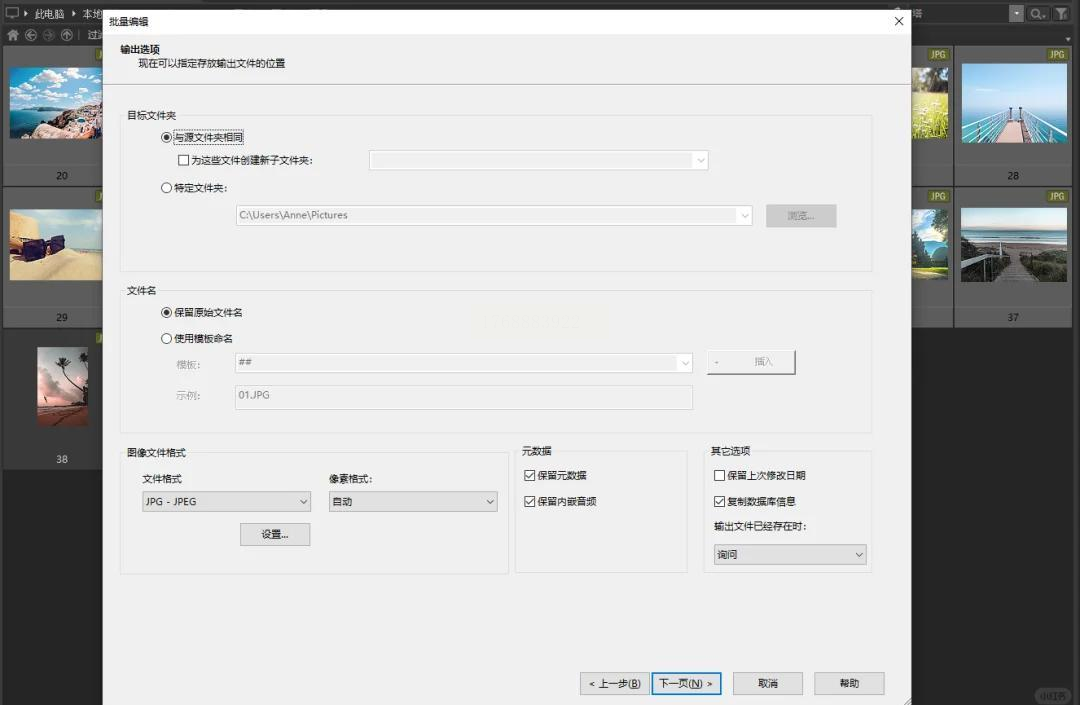Select thumbnail 28 of the pier
The image size is (1080, 705).
1014,103
